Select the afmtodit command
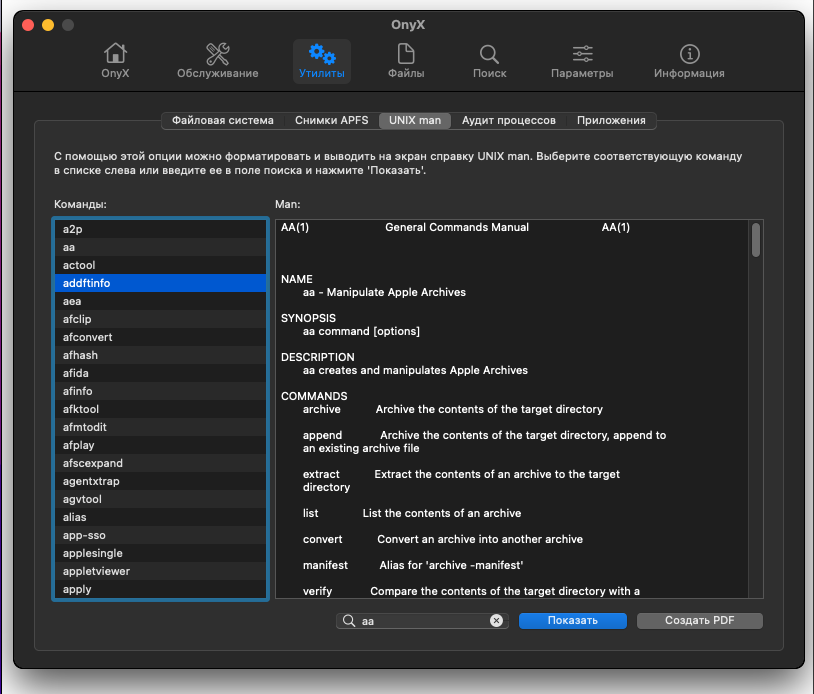The height and width of the screenshot is (694, 814). tap(160, 427)
